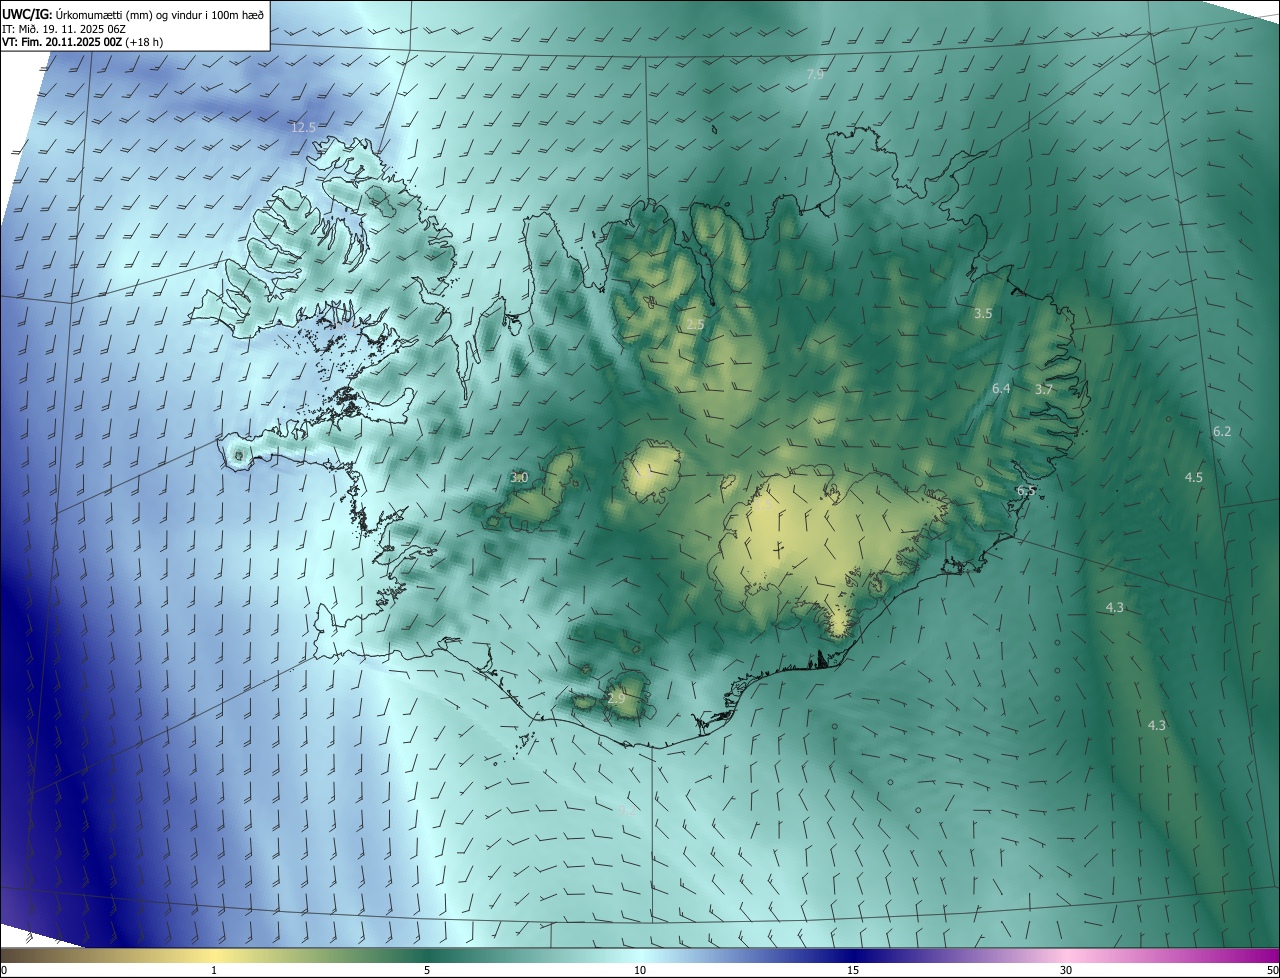Click the 7.9 value north of Iceland

[x=815, y=74]
